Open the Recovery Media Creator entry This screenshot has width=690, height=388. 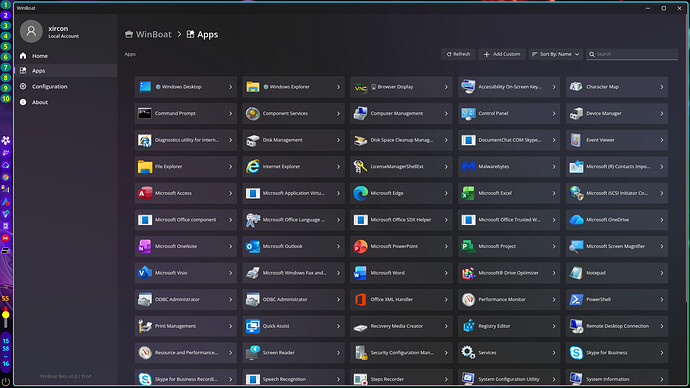[x=401, y=326]
